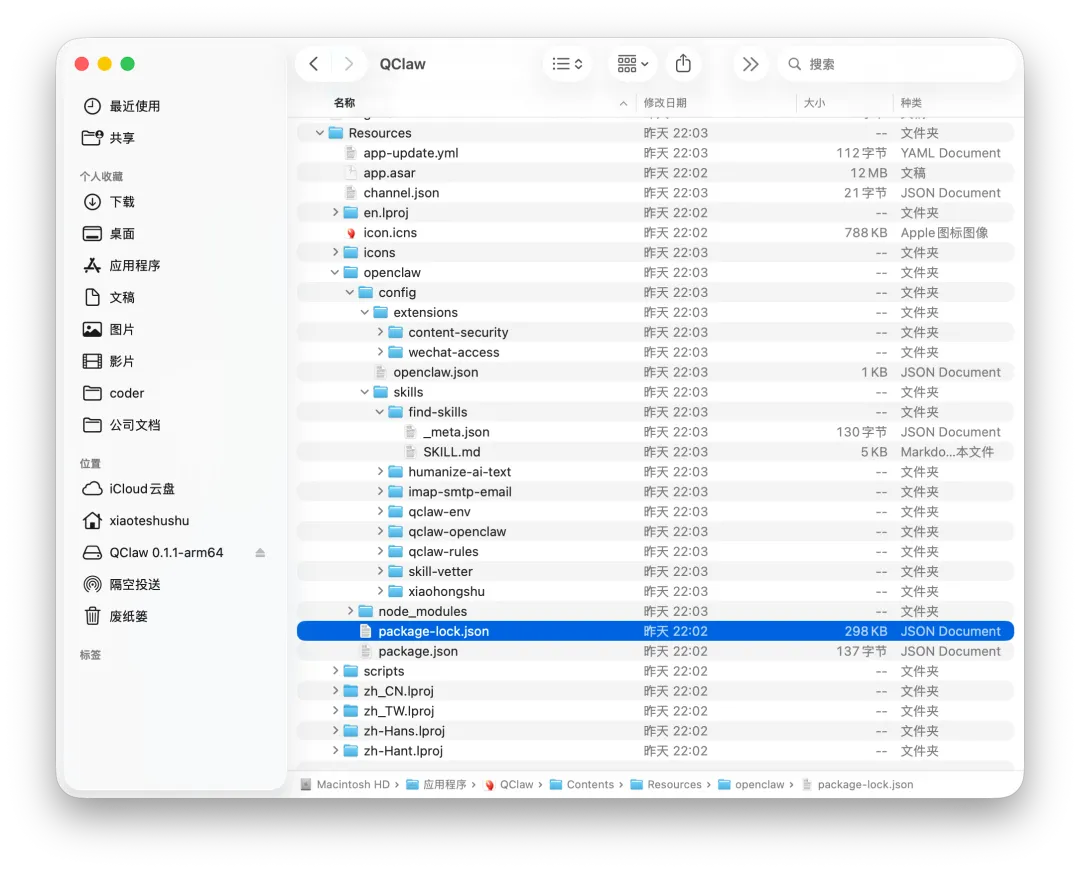Select the xiaohongshu folder row

pos(655,591)
